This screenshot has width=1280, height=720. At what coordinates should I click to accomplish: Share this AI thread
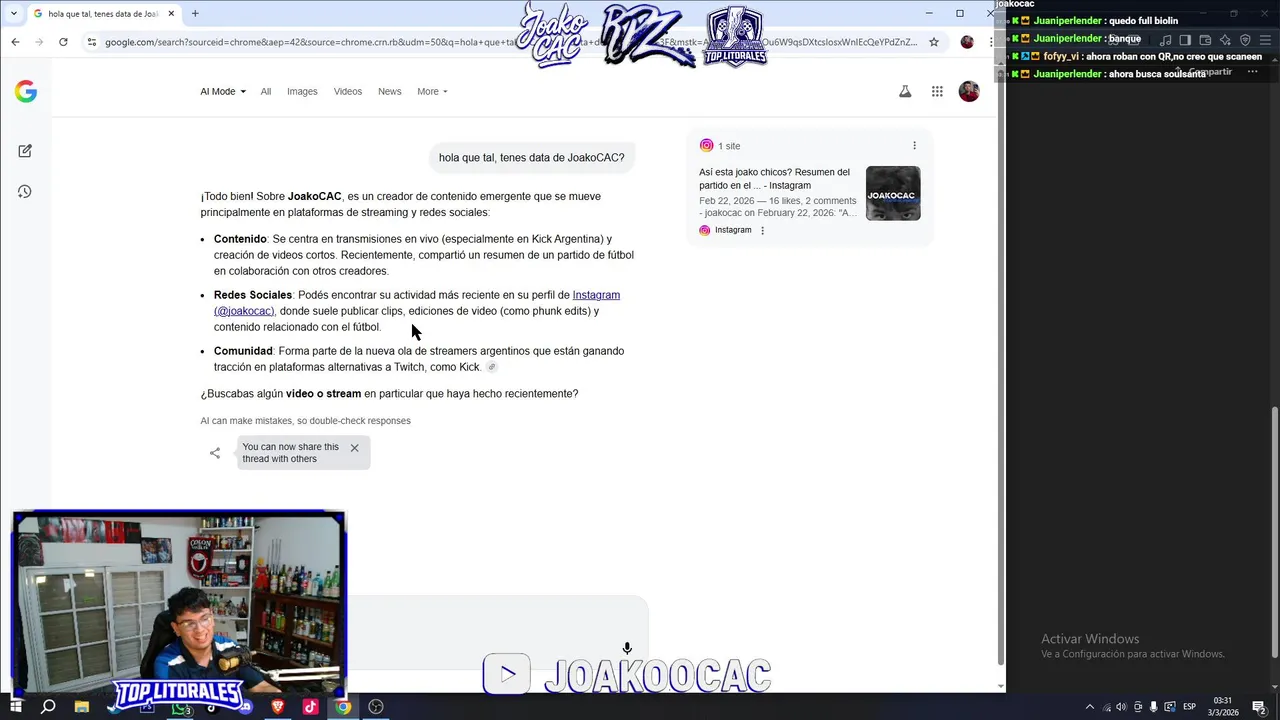pos(215,453)
